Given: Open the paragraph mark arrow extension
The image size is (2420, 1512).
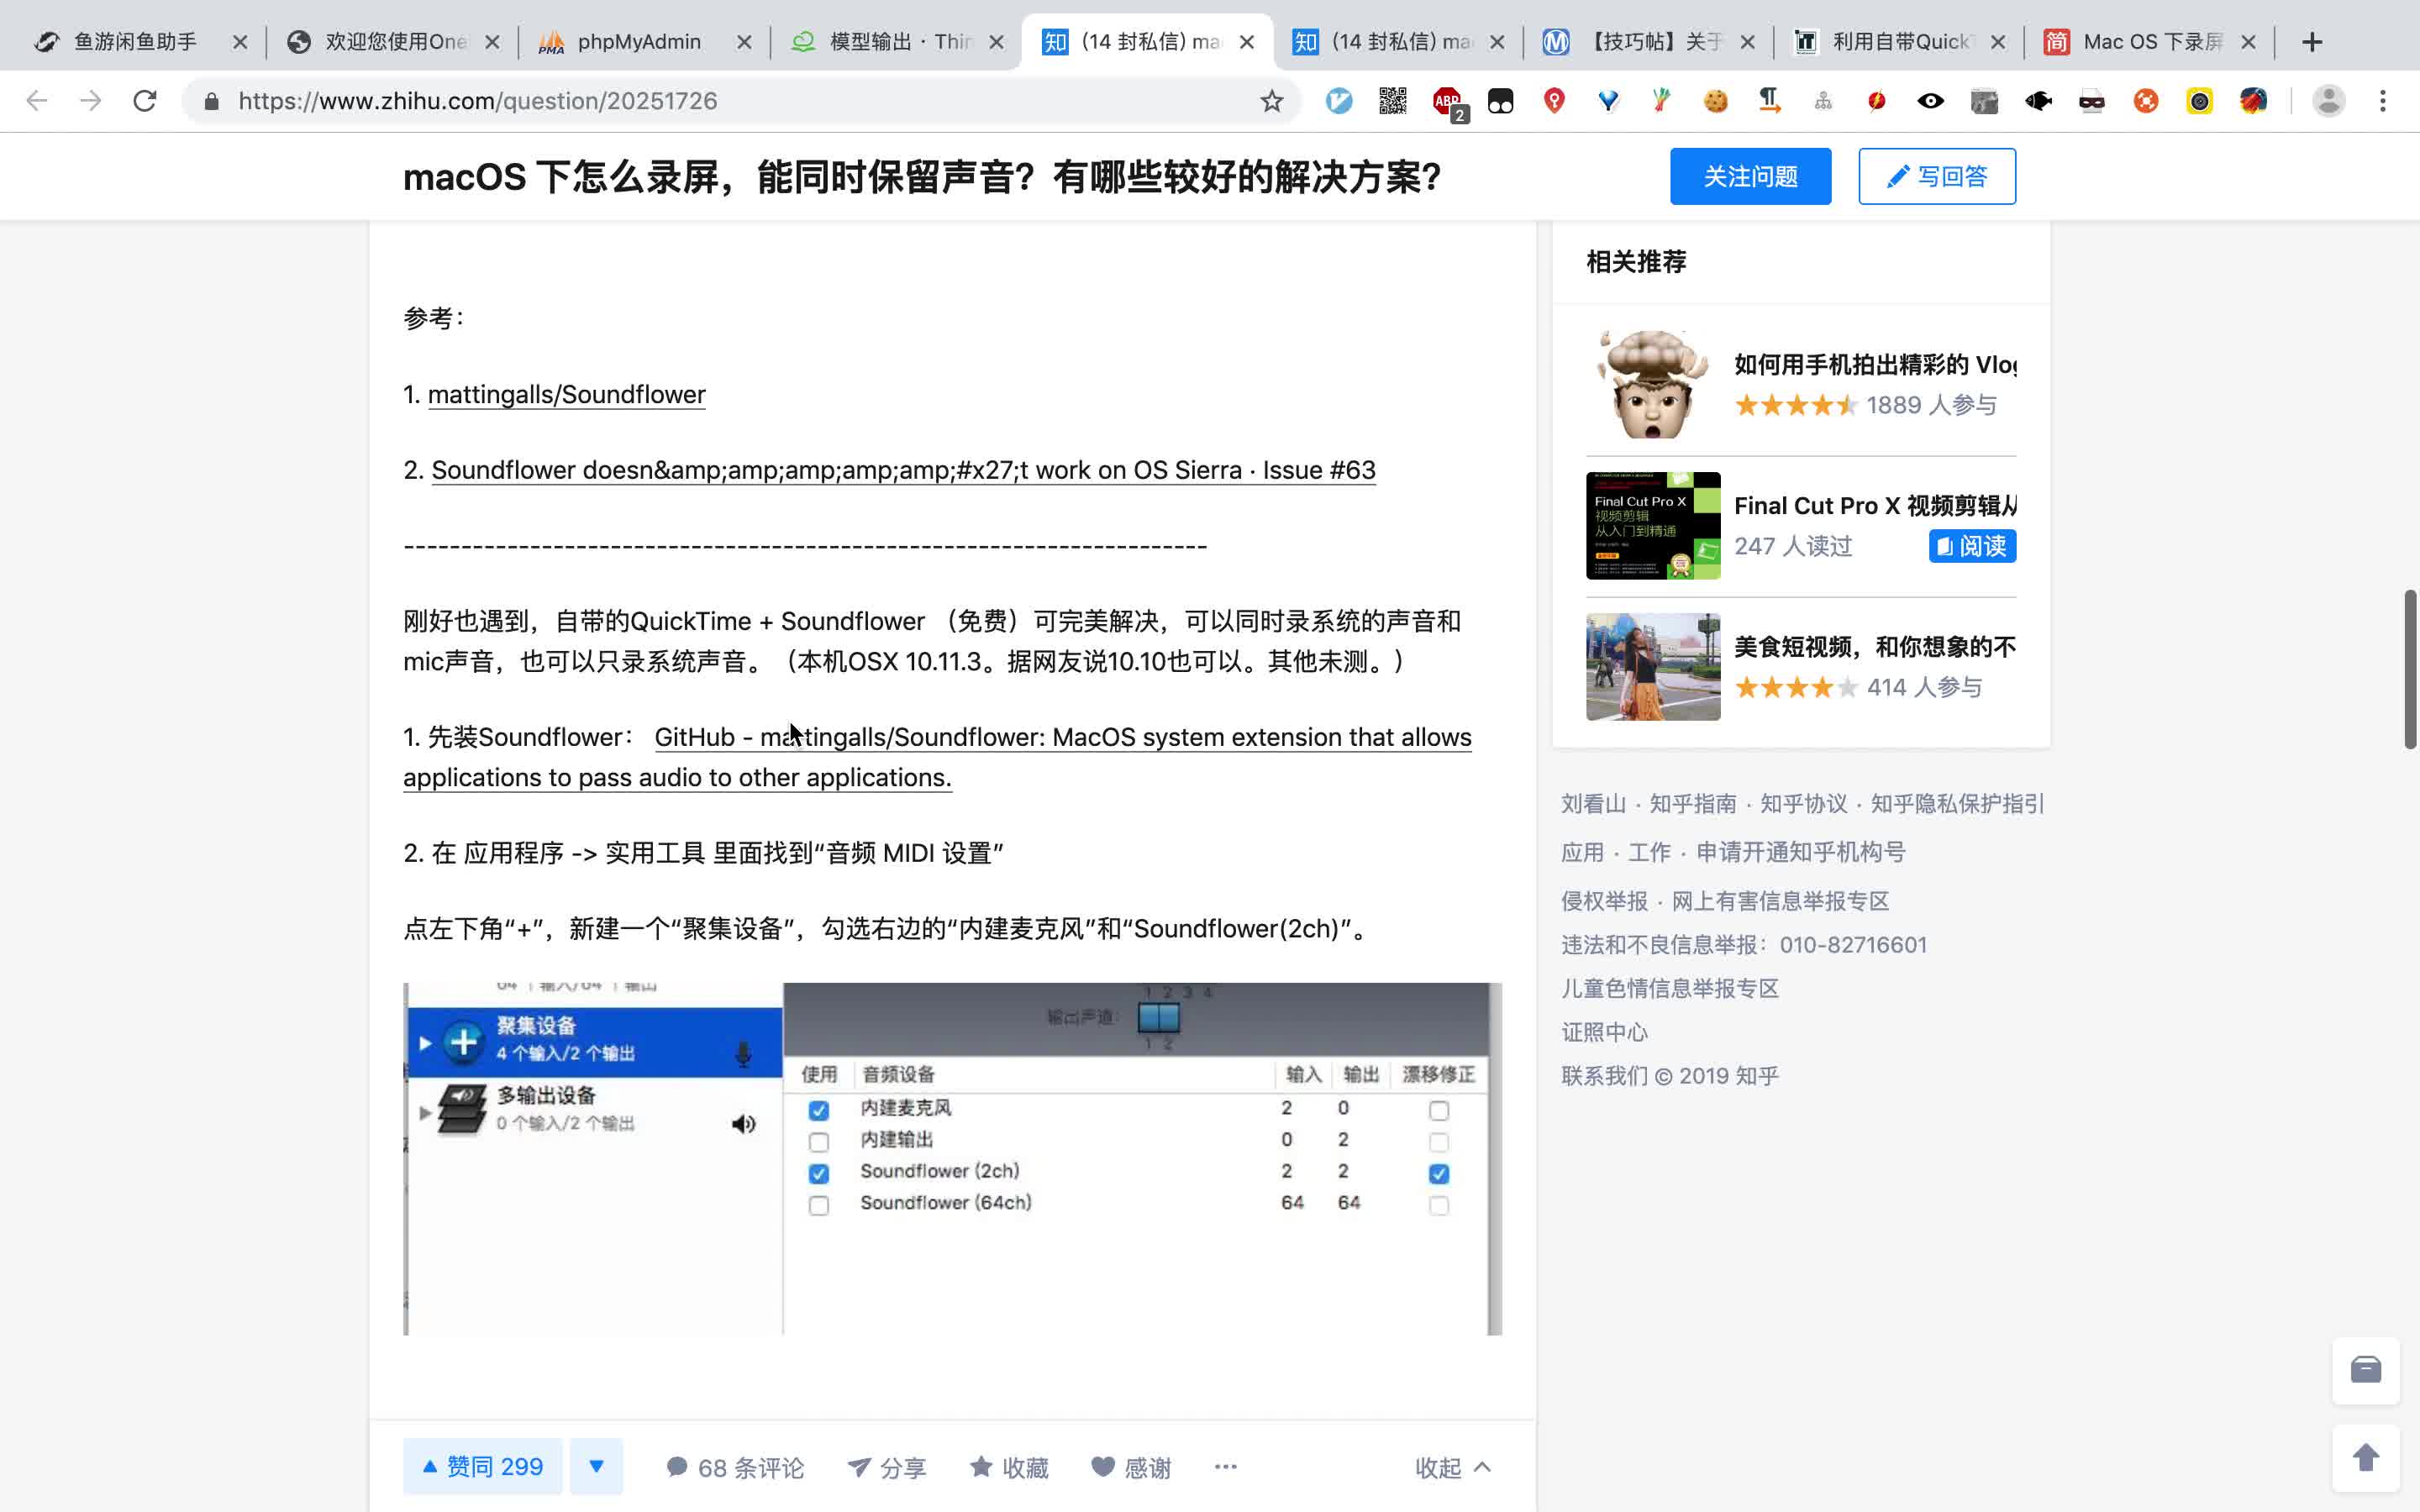Looking at the screenshot, I should (x=1770, y=101).
